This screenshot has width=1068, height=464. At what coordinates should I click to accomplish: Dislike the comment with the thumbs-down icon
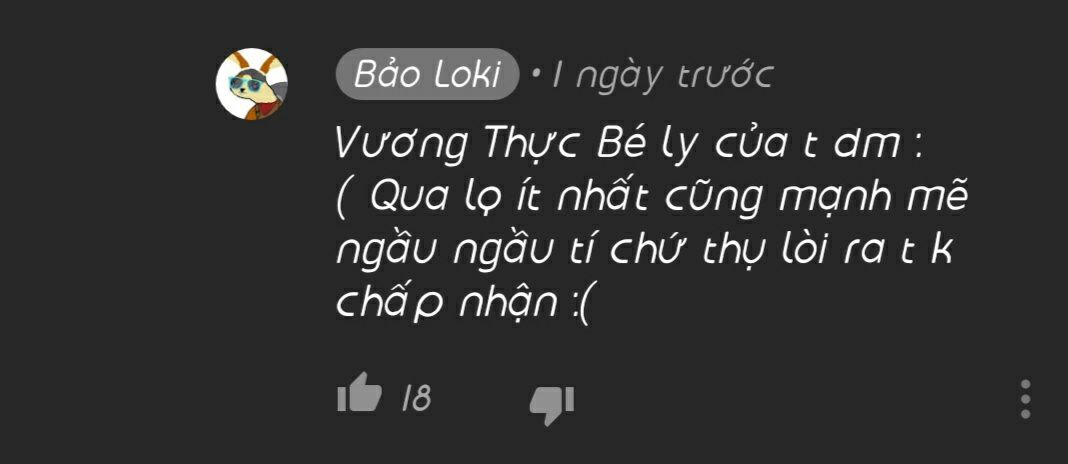click(552, 405)
